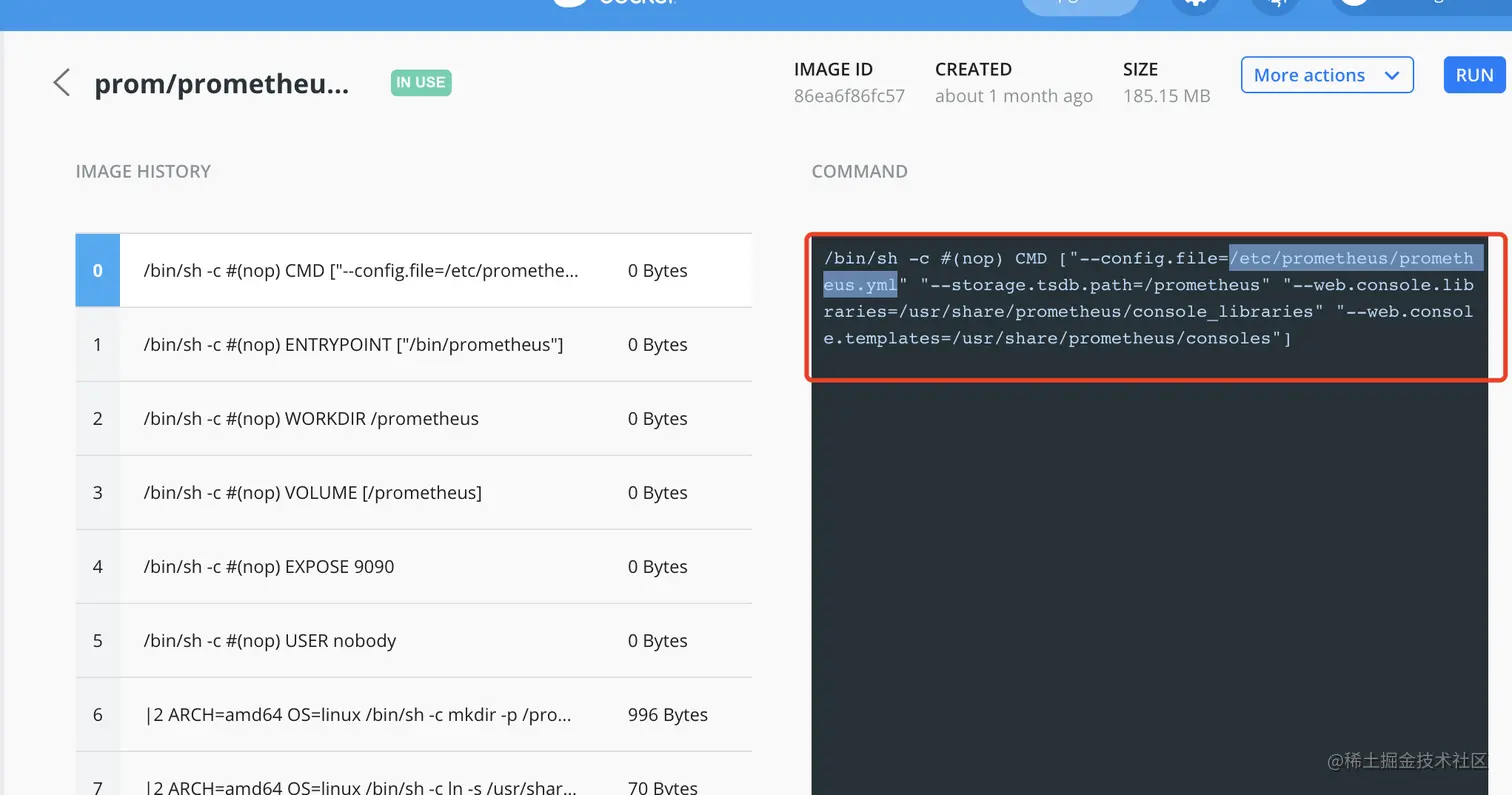The image size is (1512, 795).
Task: Click the 70 Bytes size value
Action: pyautogui.click(x=662, y=787)
